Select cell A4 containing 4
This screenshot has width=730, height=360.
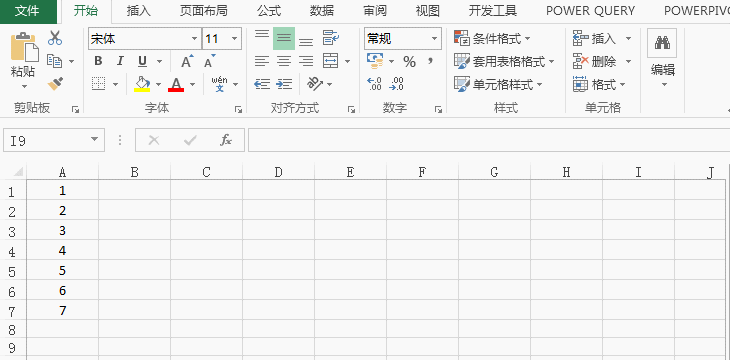(x=62, y=251)
